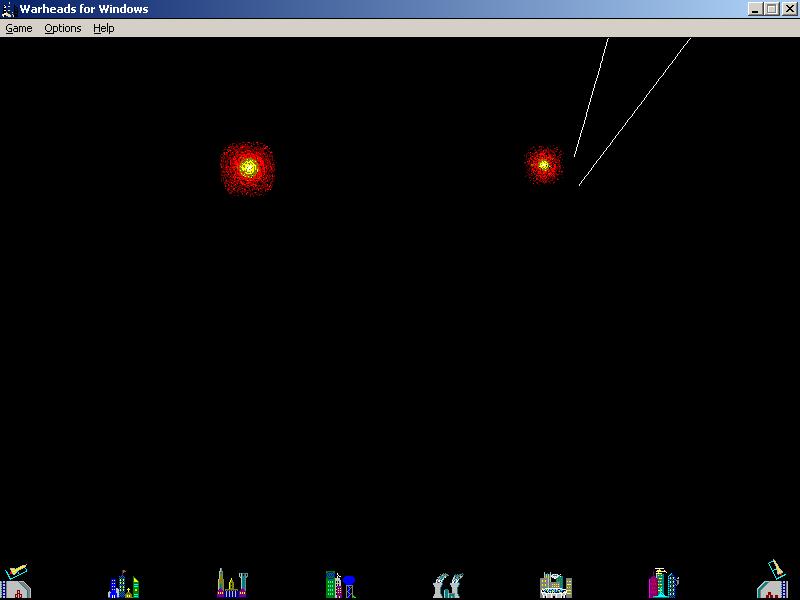The image size is (800, 600).
Task: Click the magenta and cyan tower city
Action: [664, 583]
